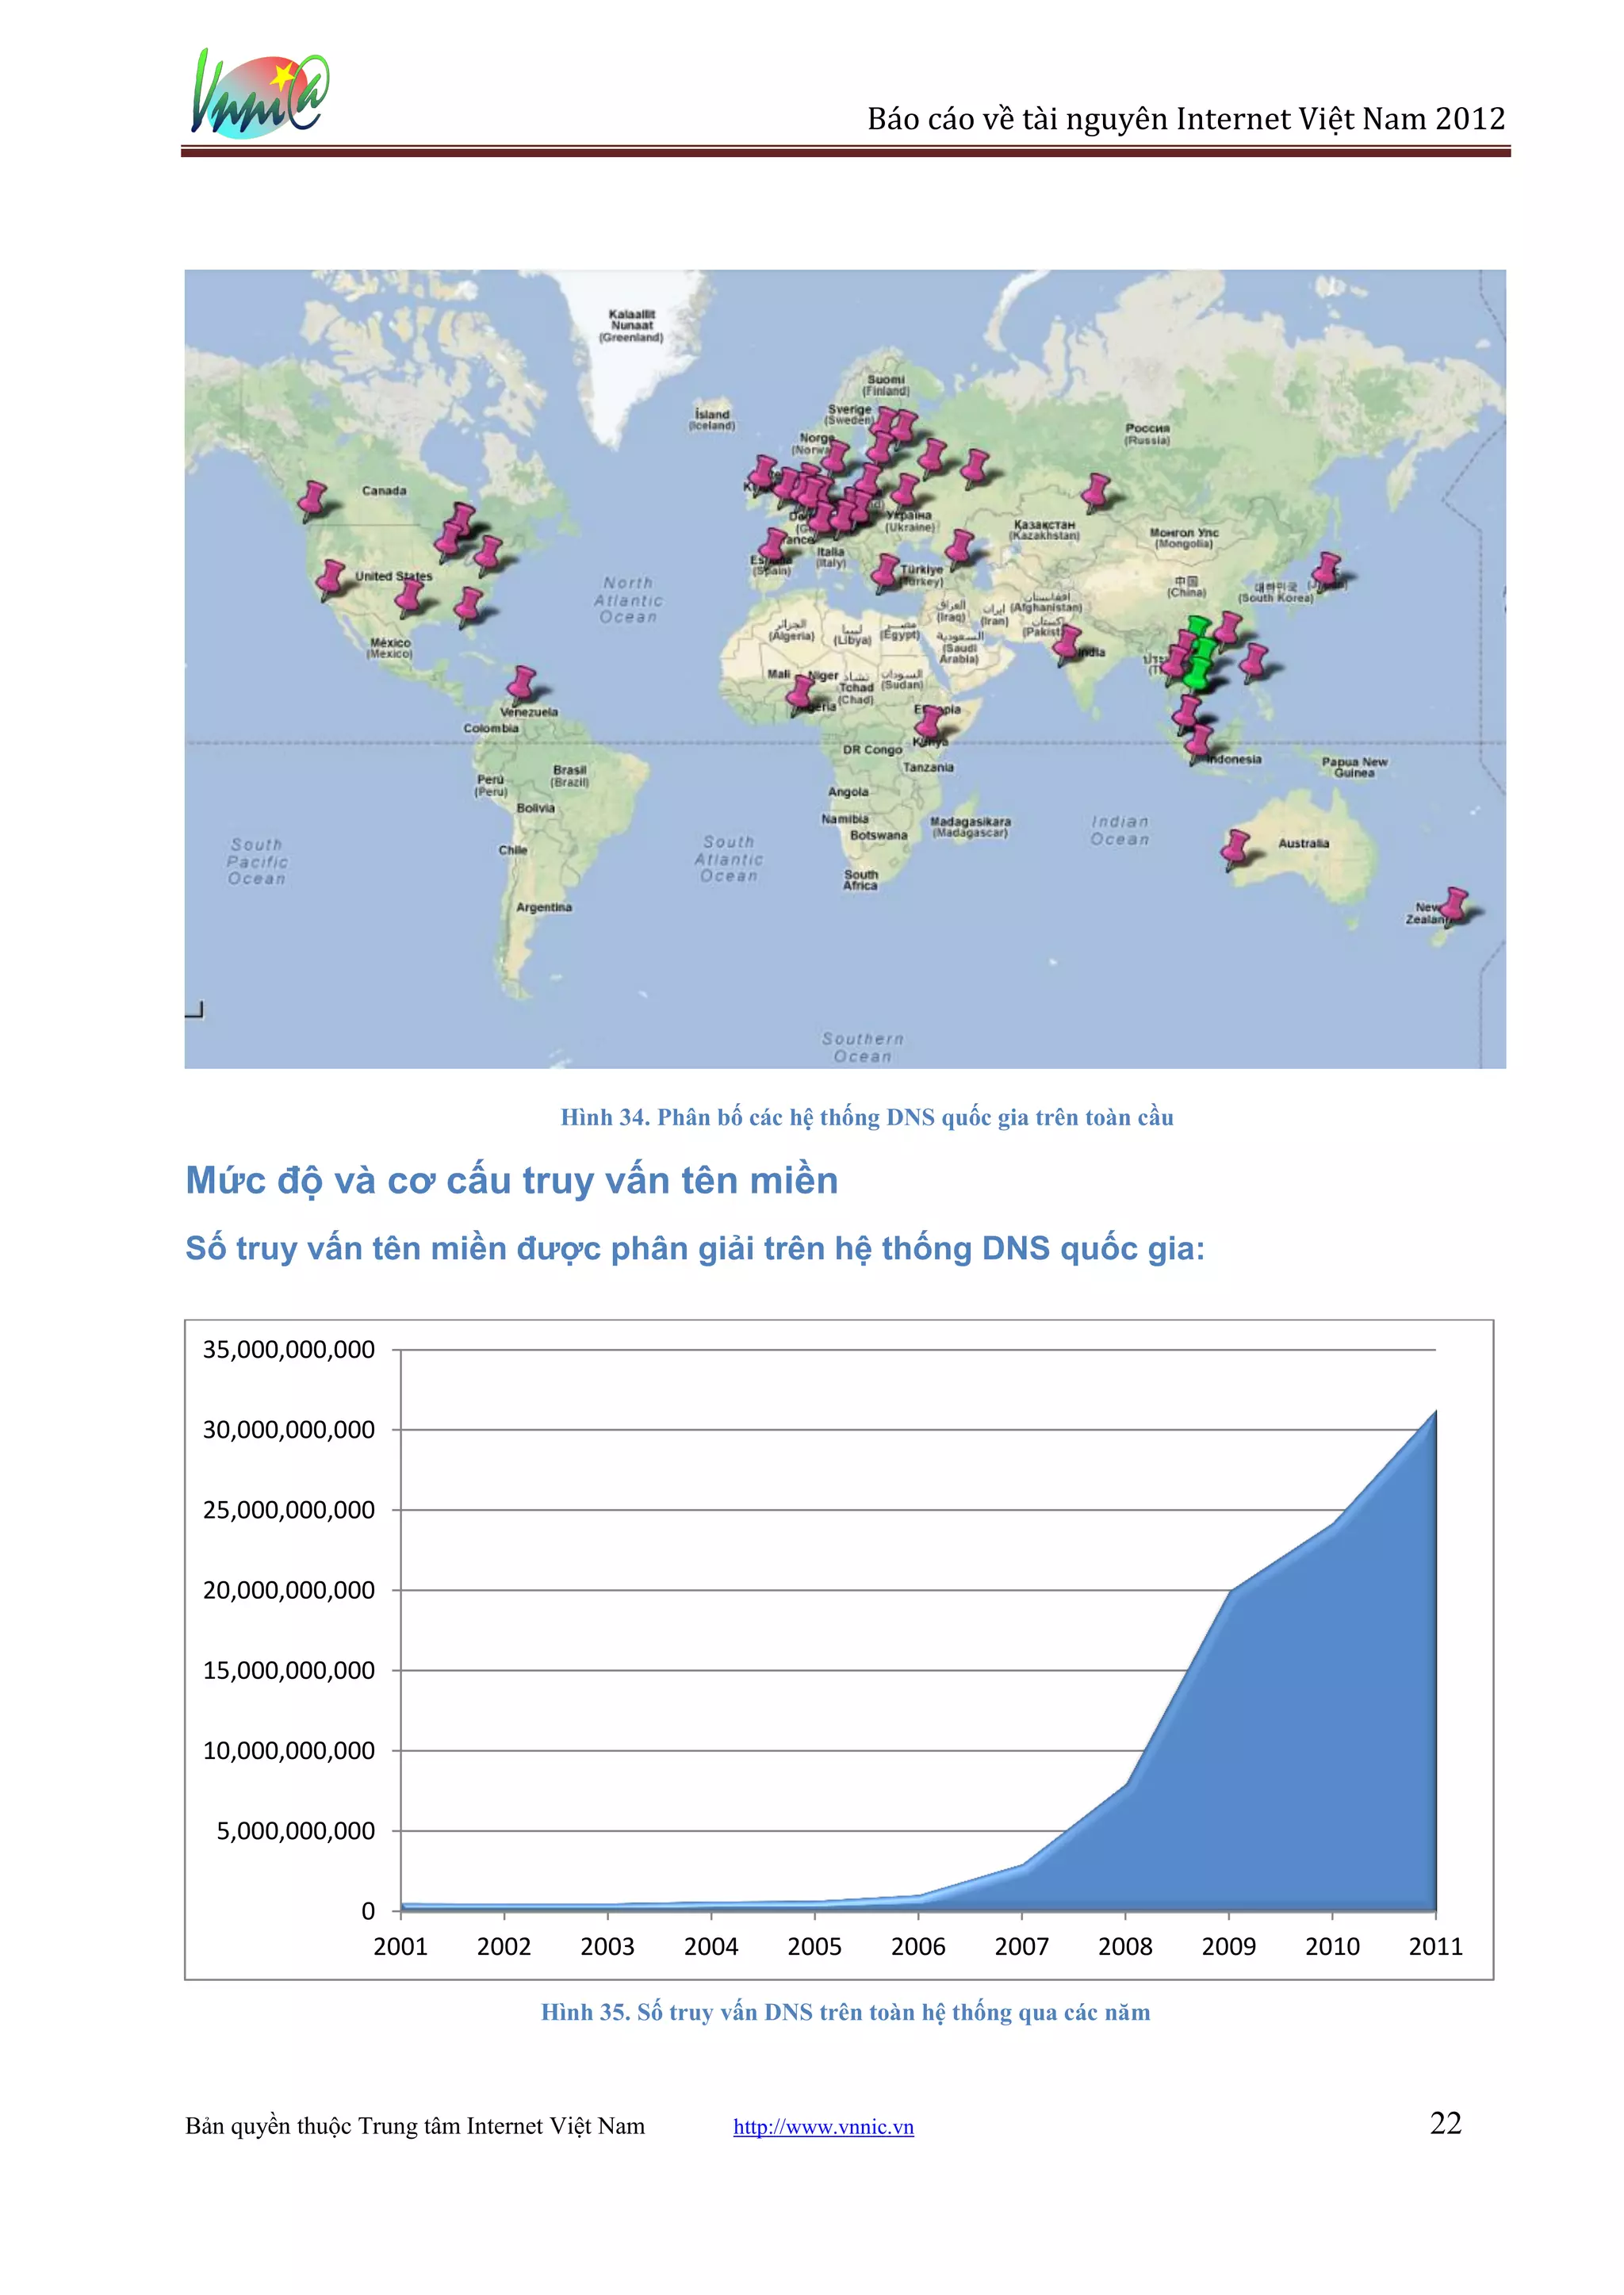The height and width of the screenshot is (2295, 1624).
Task: Click the 'Argentina' map label
Action: coord(544,907)
